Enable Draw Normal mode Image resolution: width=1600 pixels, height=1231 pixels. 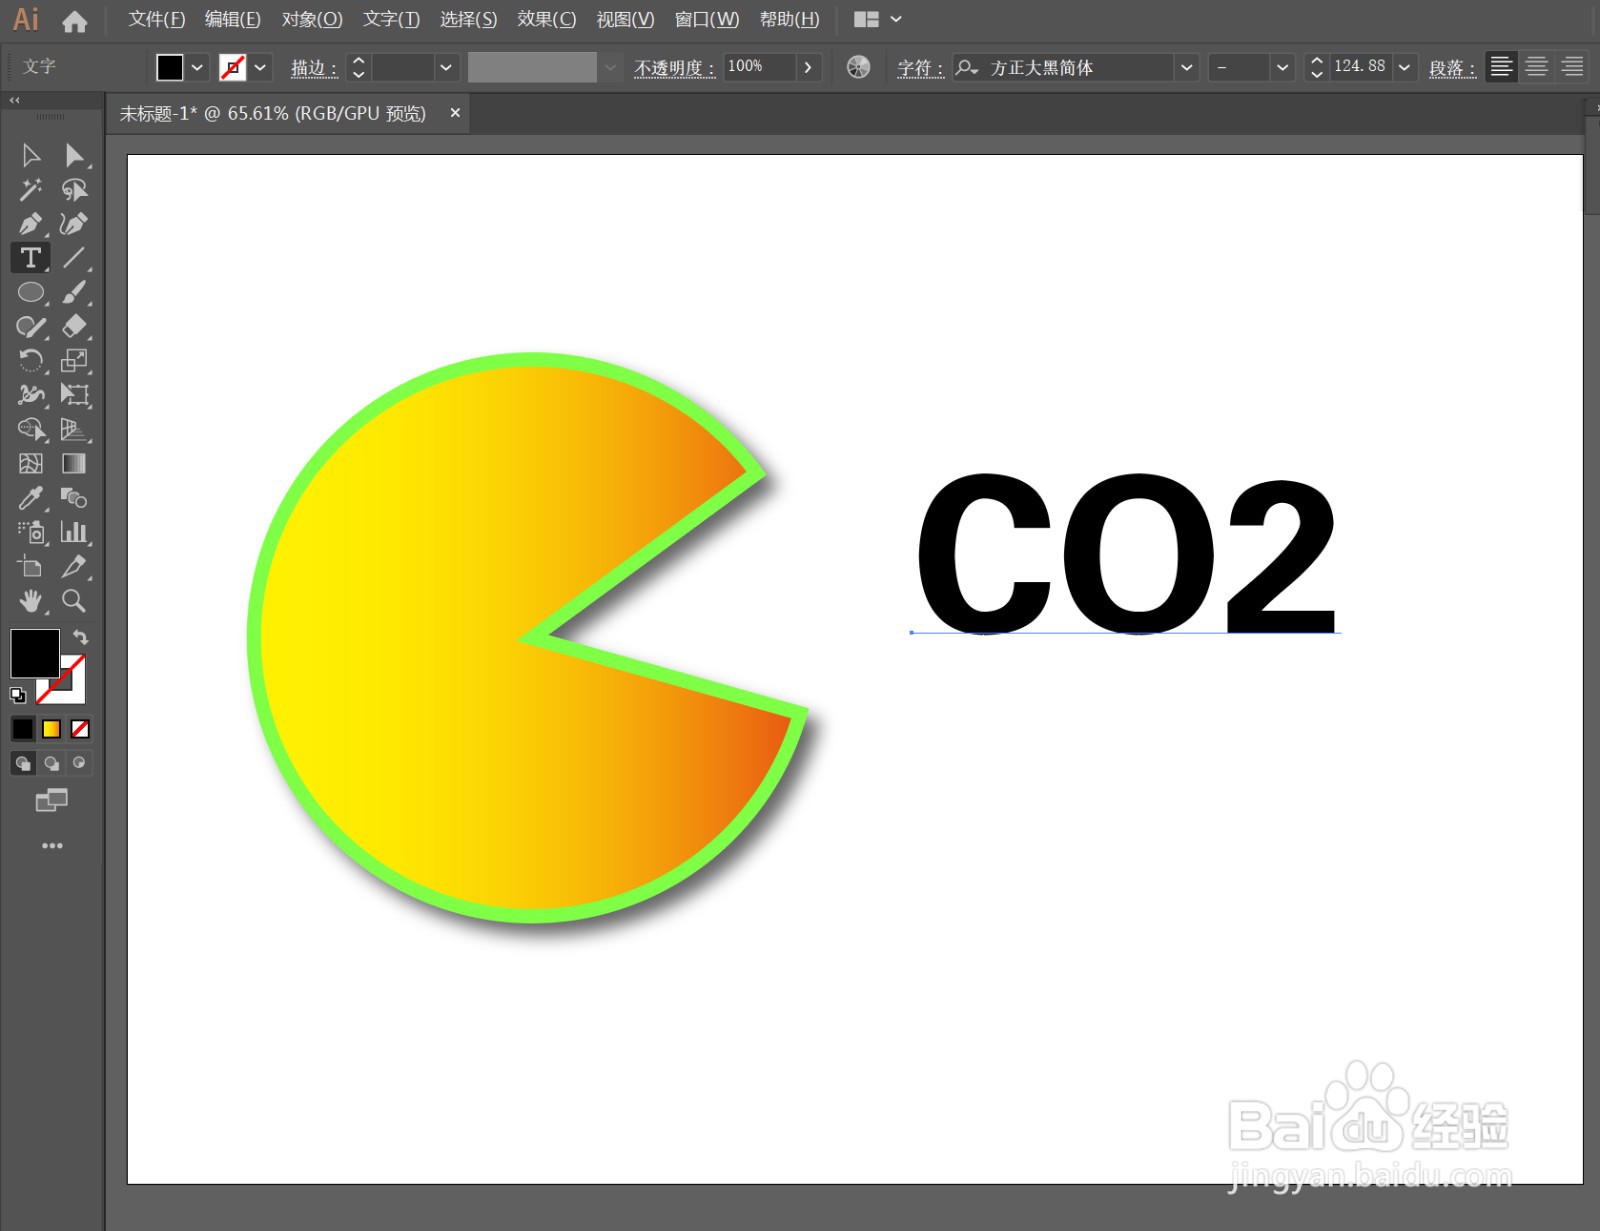(22, 763)
